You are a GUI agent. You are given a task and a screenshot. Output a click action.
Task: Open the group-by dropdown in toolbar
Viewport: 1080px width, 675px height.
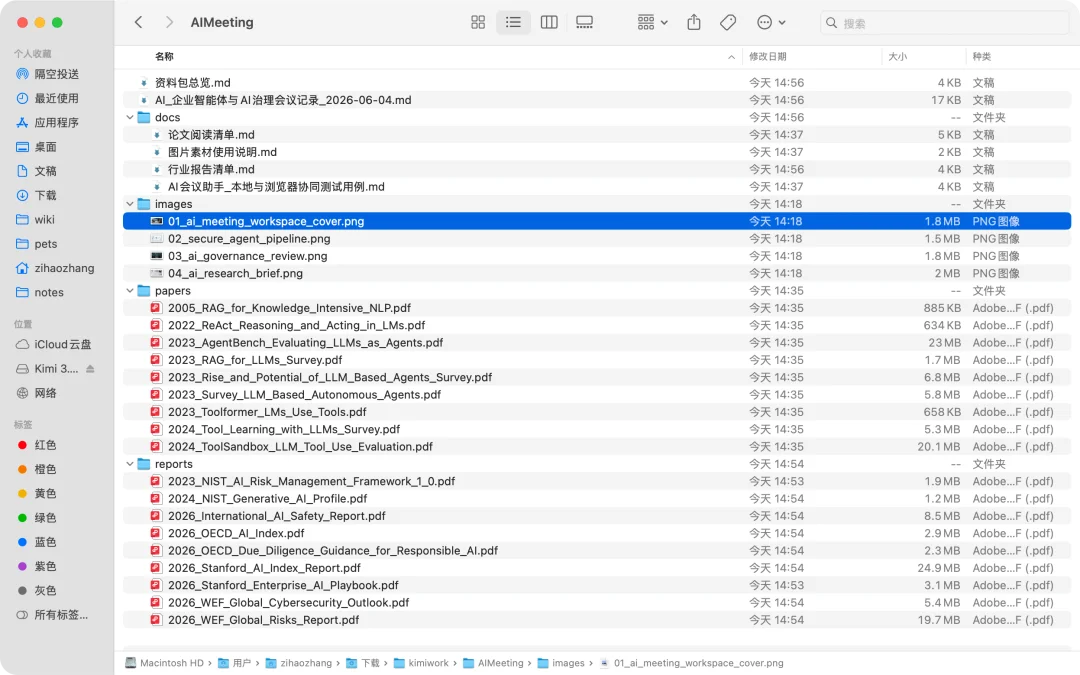[653, 23]
